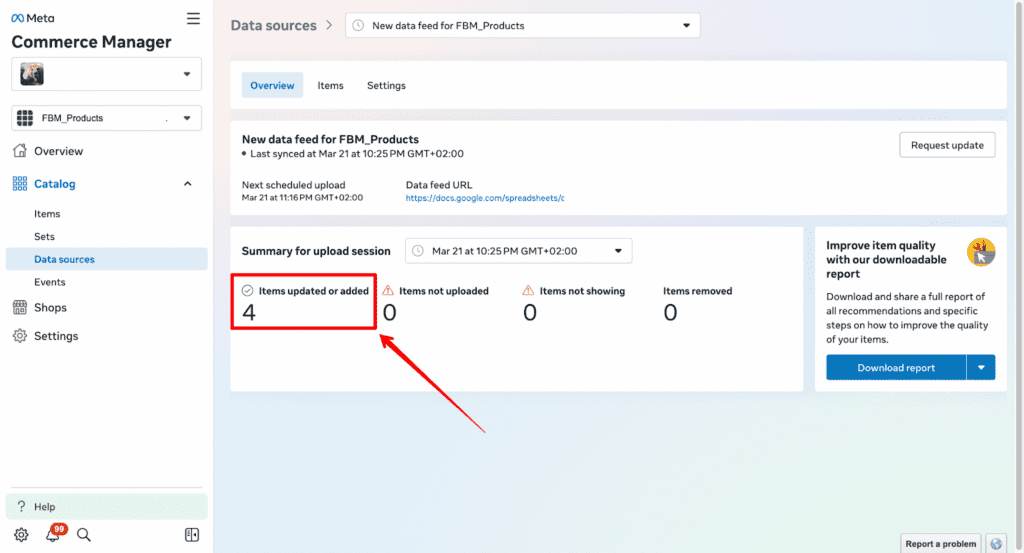
Task: Click the Commerce Manager title
Action: click(x=91, y=42)
